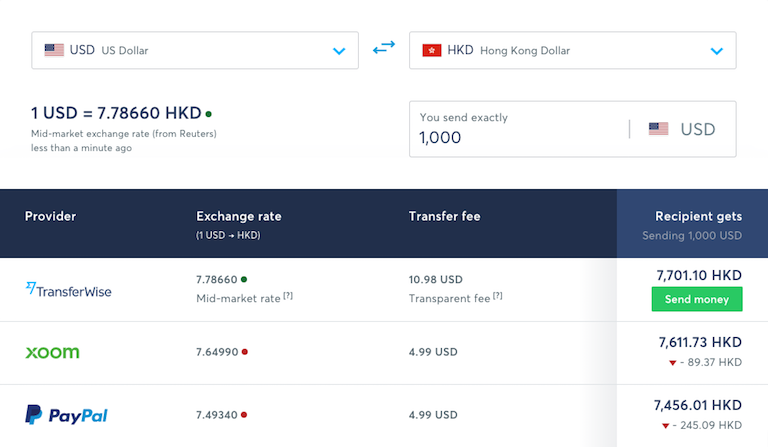
Task: Click the USD label in amount box
Action: click(x=698, y=129)
